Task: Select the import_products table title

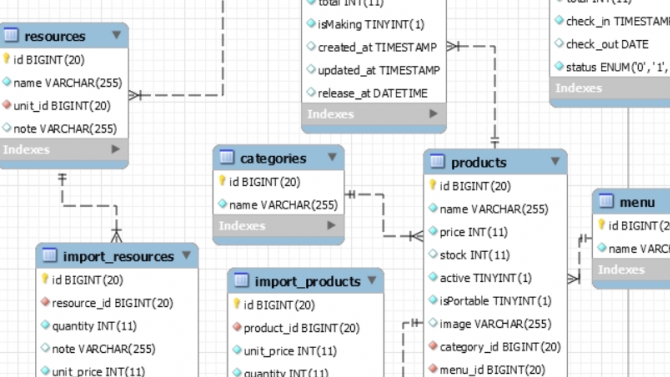Action: coord(307,281)
